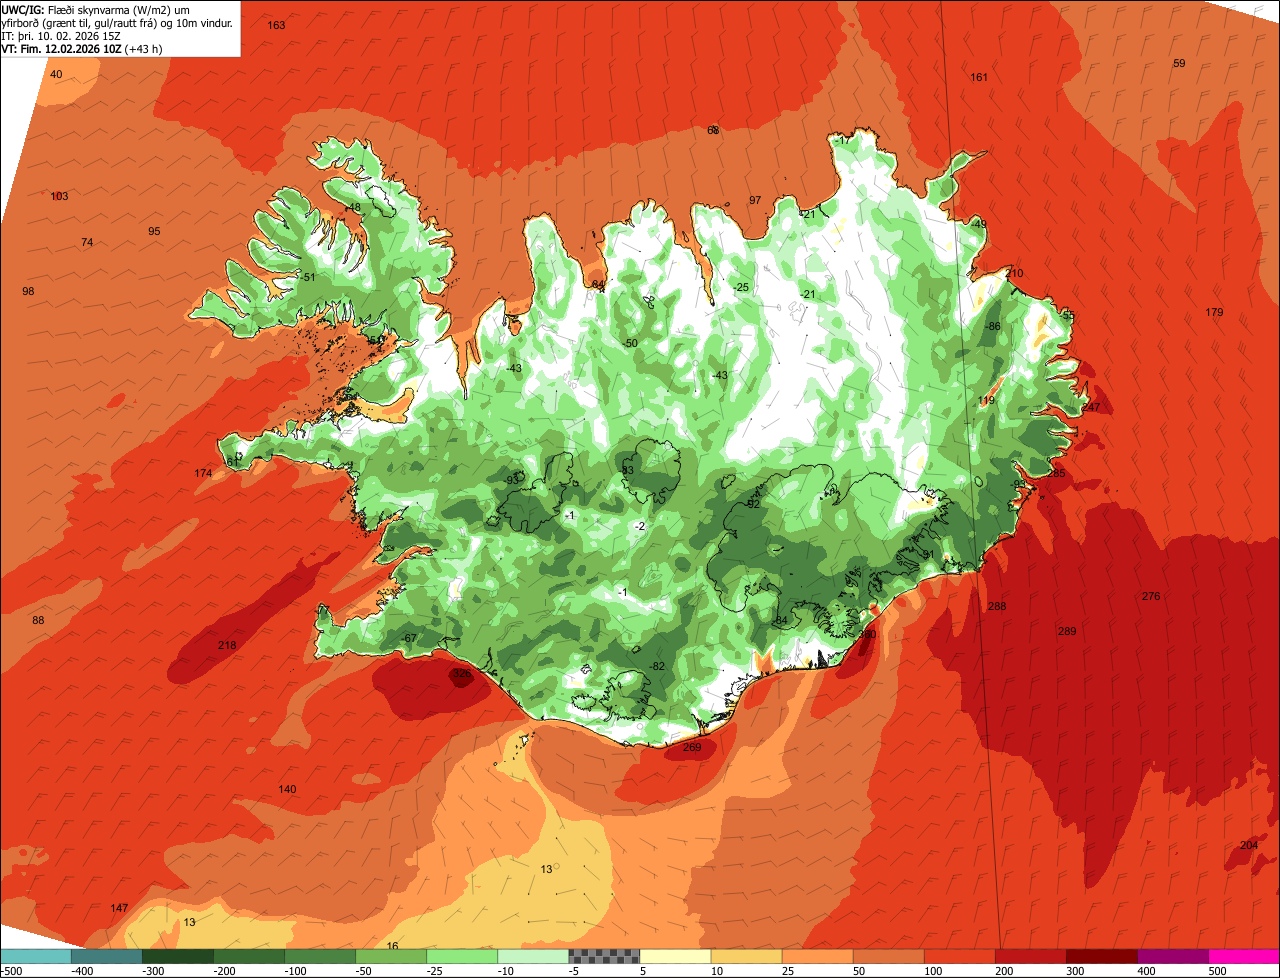Click the 210 flux value on the map
1280x978 pixels.
[1015, 273]
